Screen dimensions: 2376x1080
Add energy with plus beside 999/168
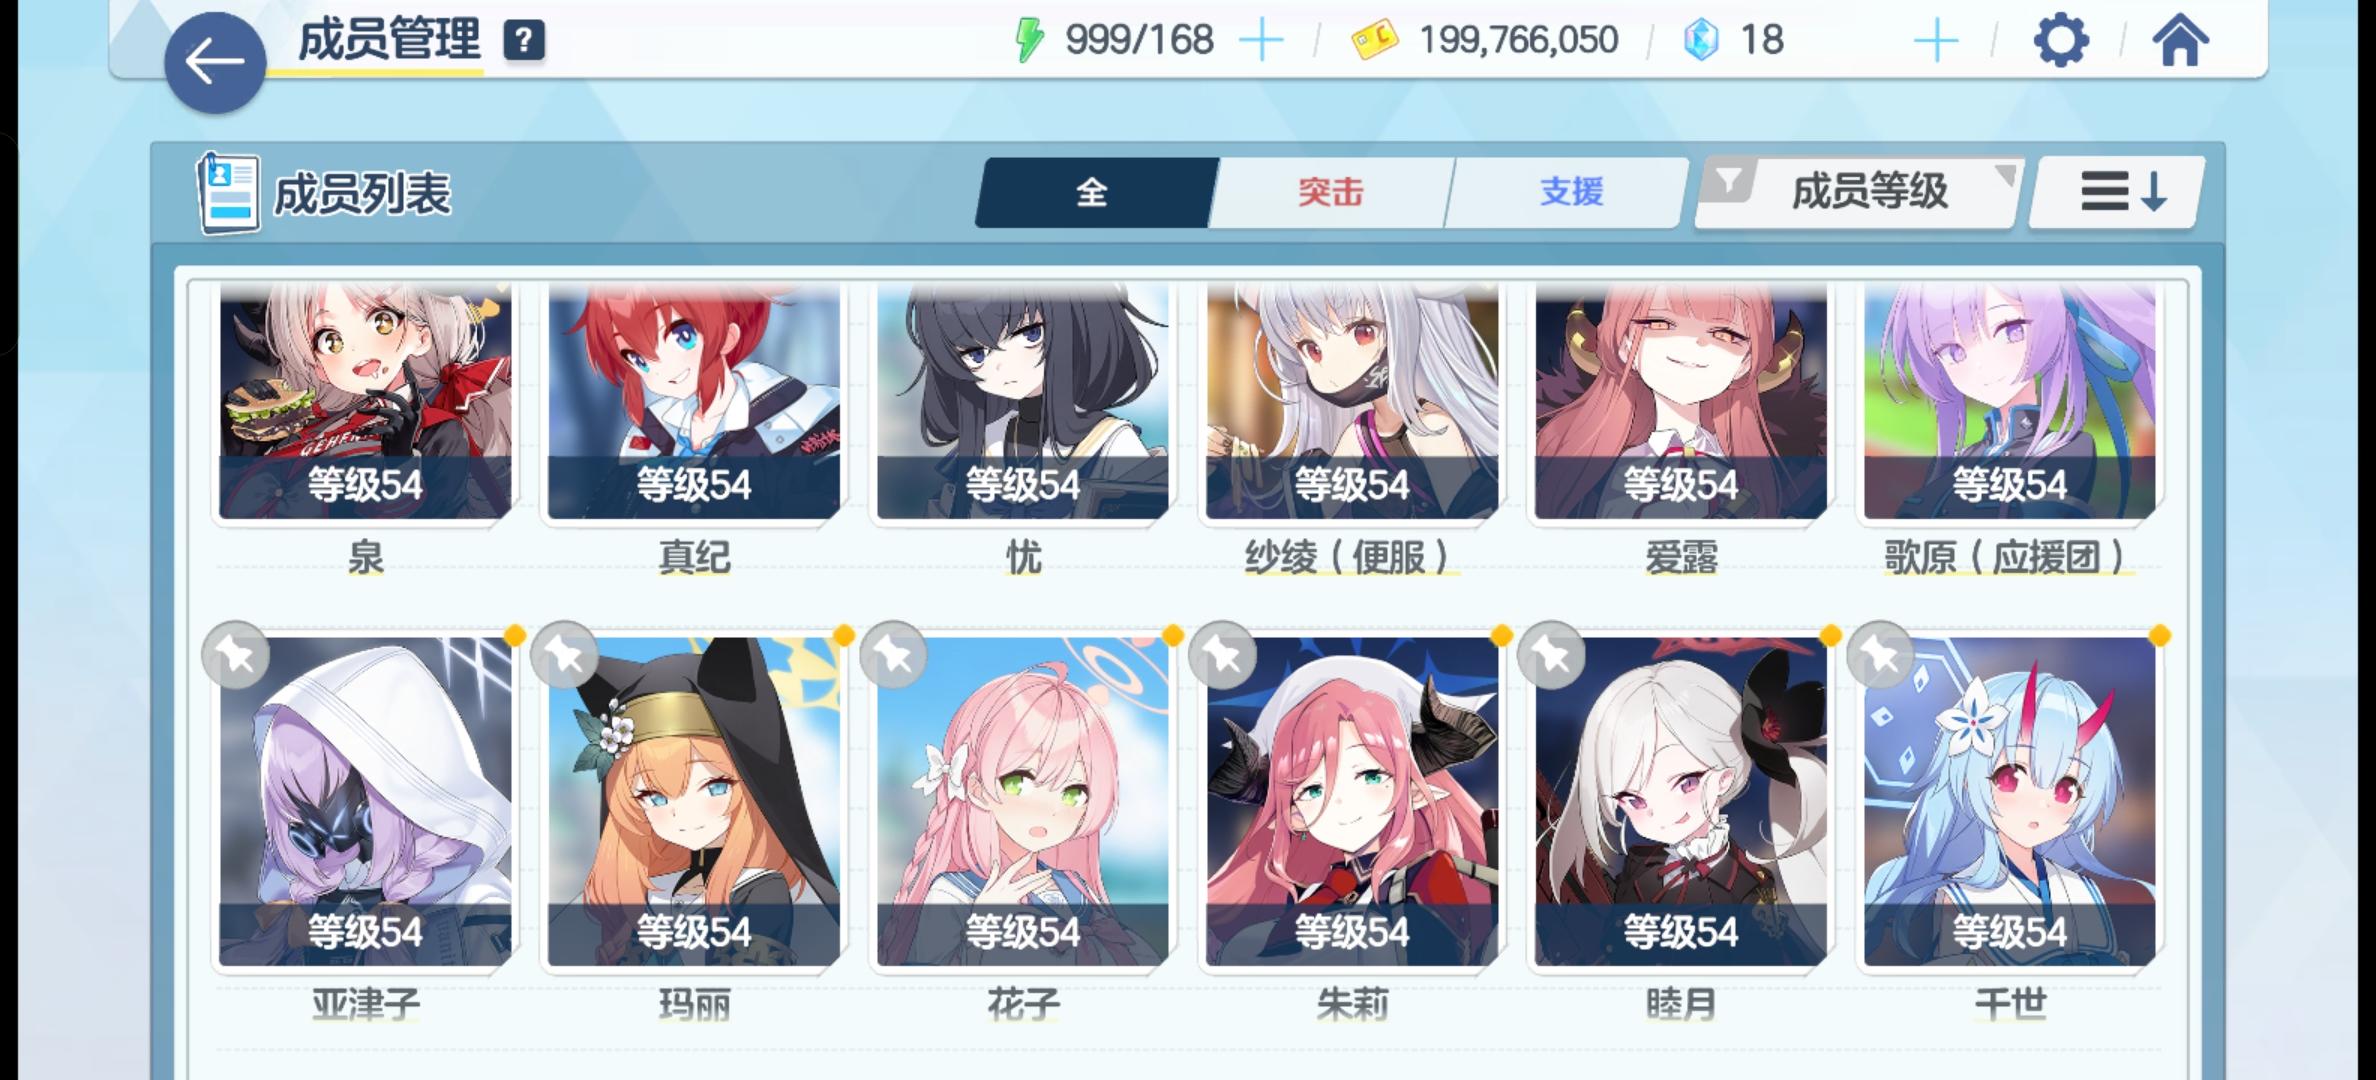[1261, 41]
